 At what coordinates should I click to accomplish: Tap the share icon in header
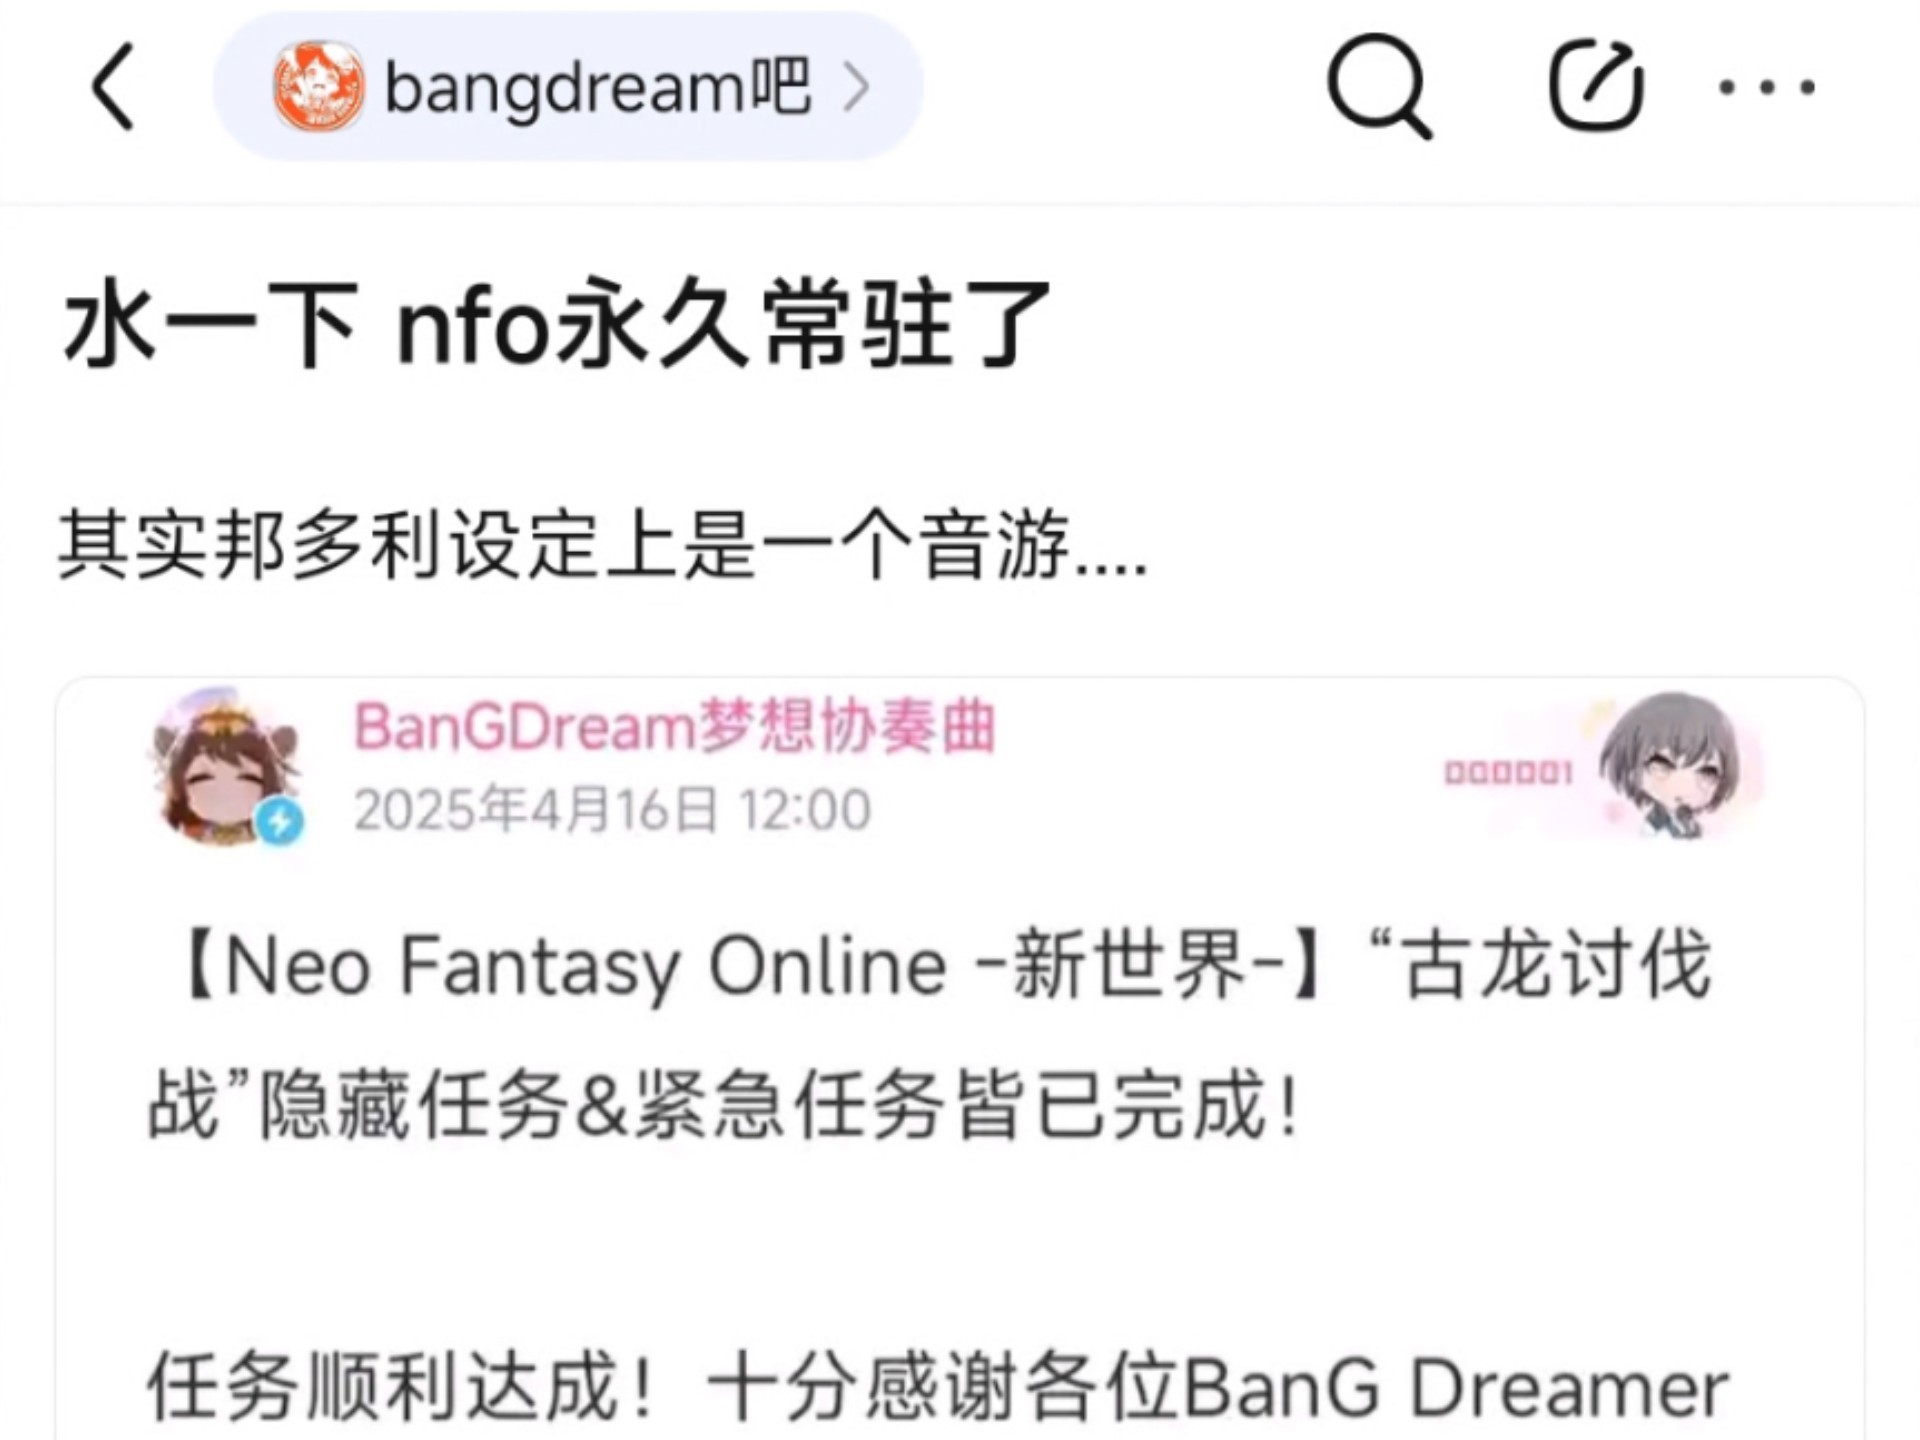pos(1596,86)
